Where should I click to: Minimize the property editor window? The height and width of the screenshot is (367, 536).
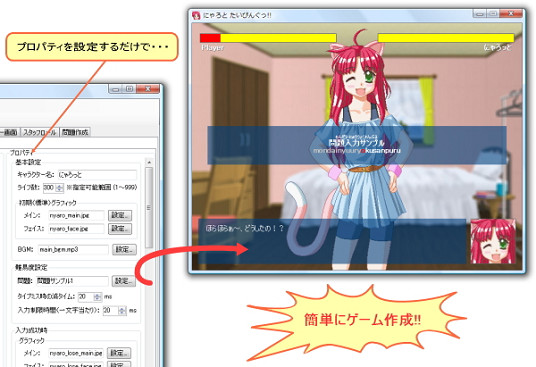(116, 89)
